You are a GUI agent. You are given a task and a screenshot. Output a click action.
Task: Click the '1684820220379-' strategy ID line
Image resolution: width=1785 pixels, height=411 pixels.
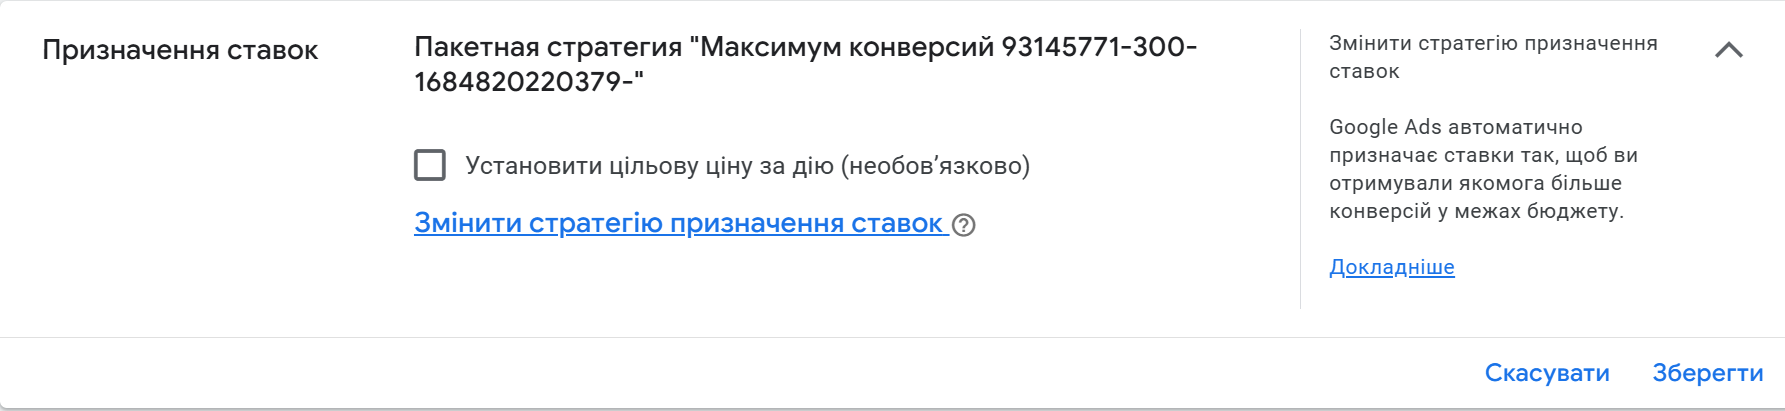pyautogui.click(x=528, y=82)
